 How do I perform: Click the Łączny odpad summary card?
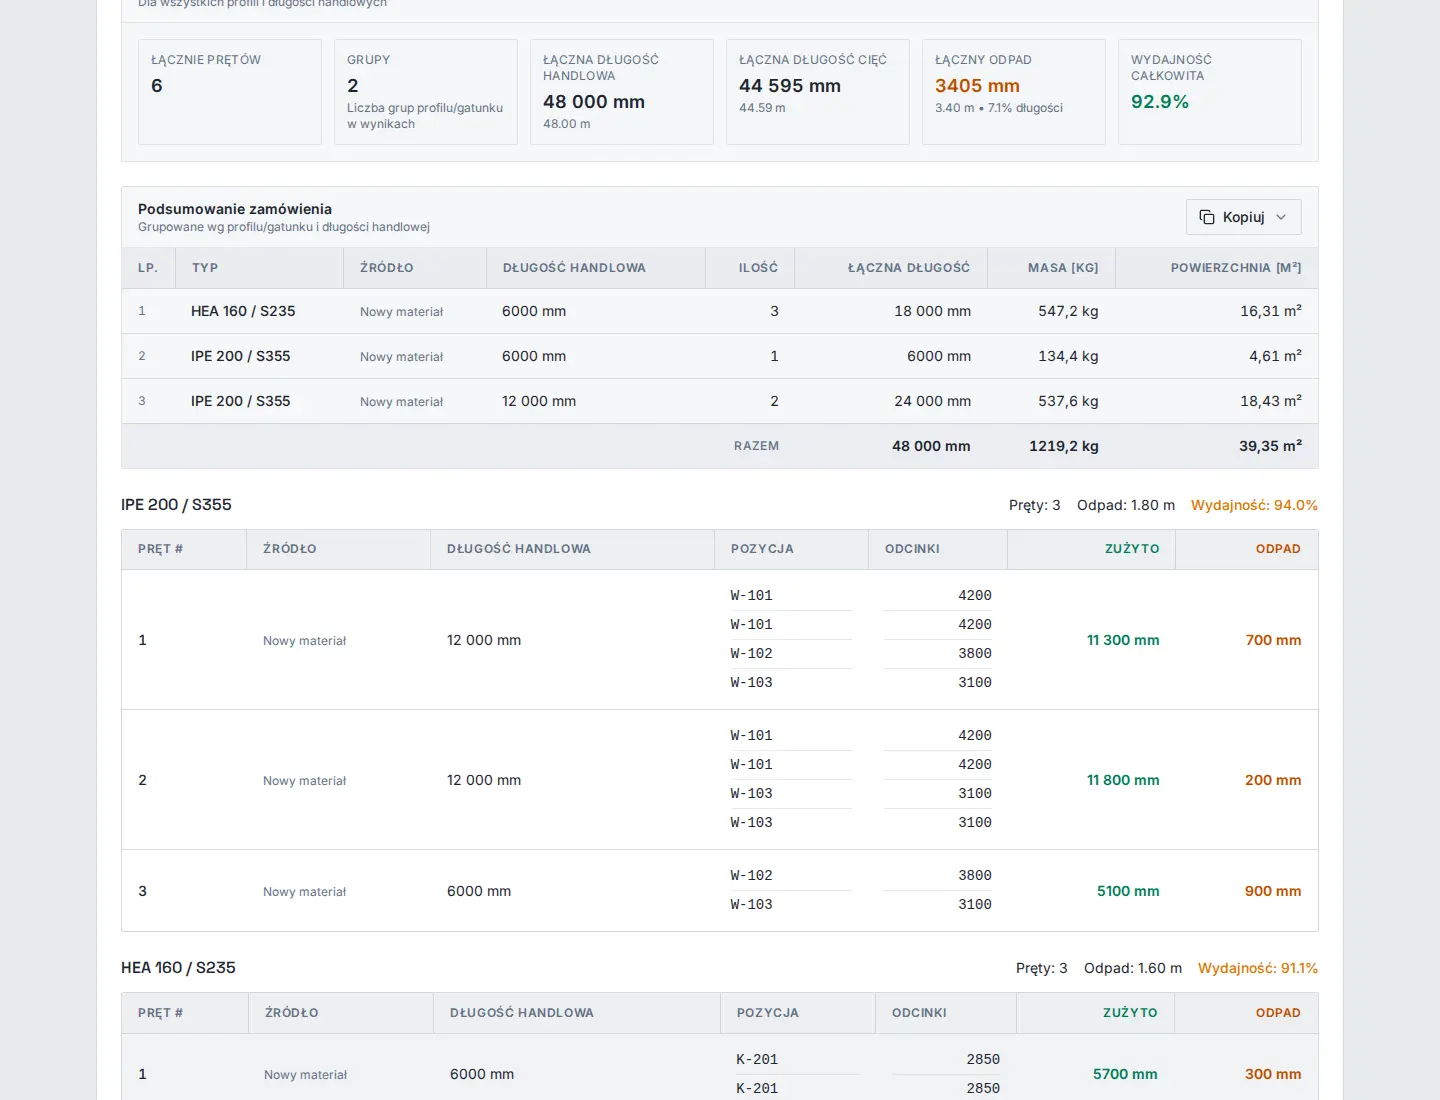click(1014, 92)
